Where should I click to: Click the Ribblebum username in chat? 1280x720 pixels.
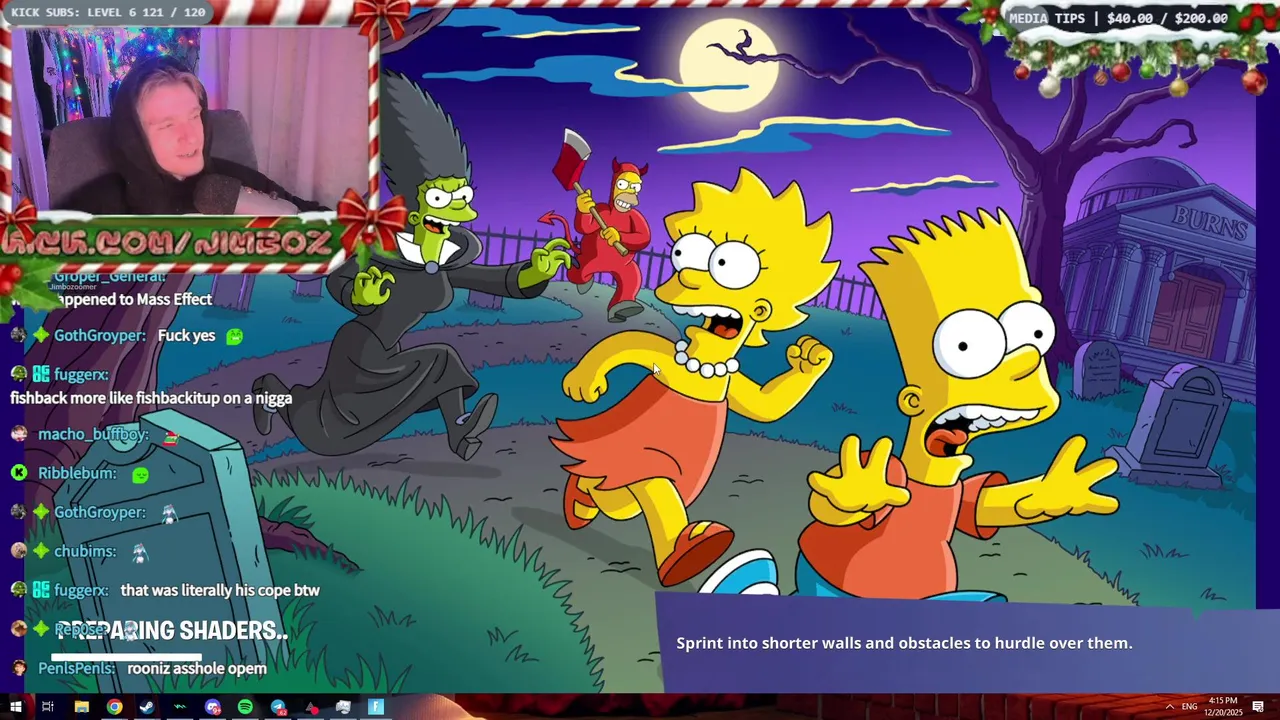[x=77, y=473]
